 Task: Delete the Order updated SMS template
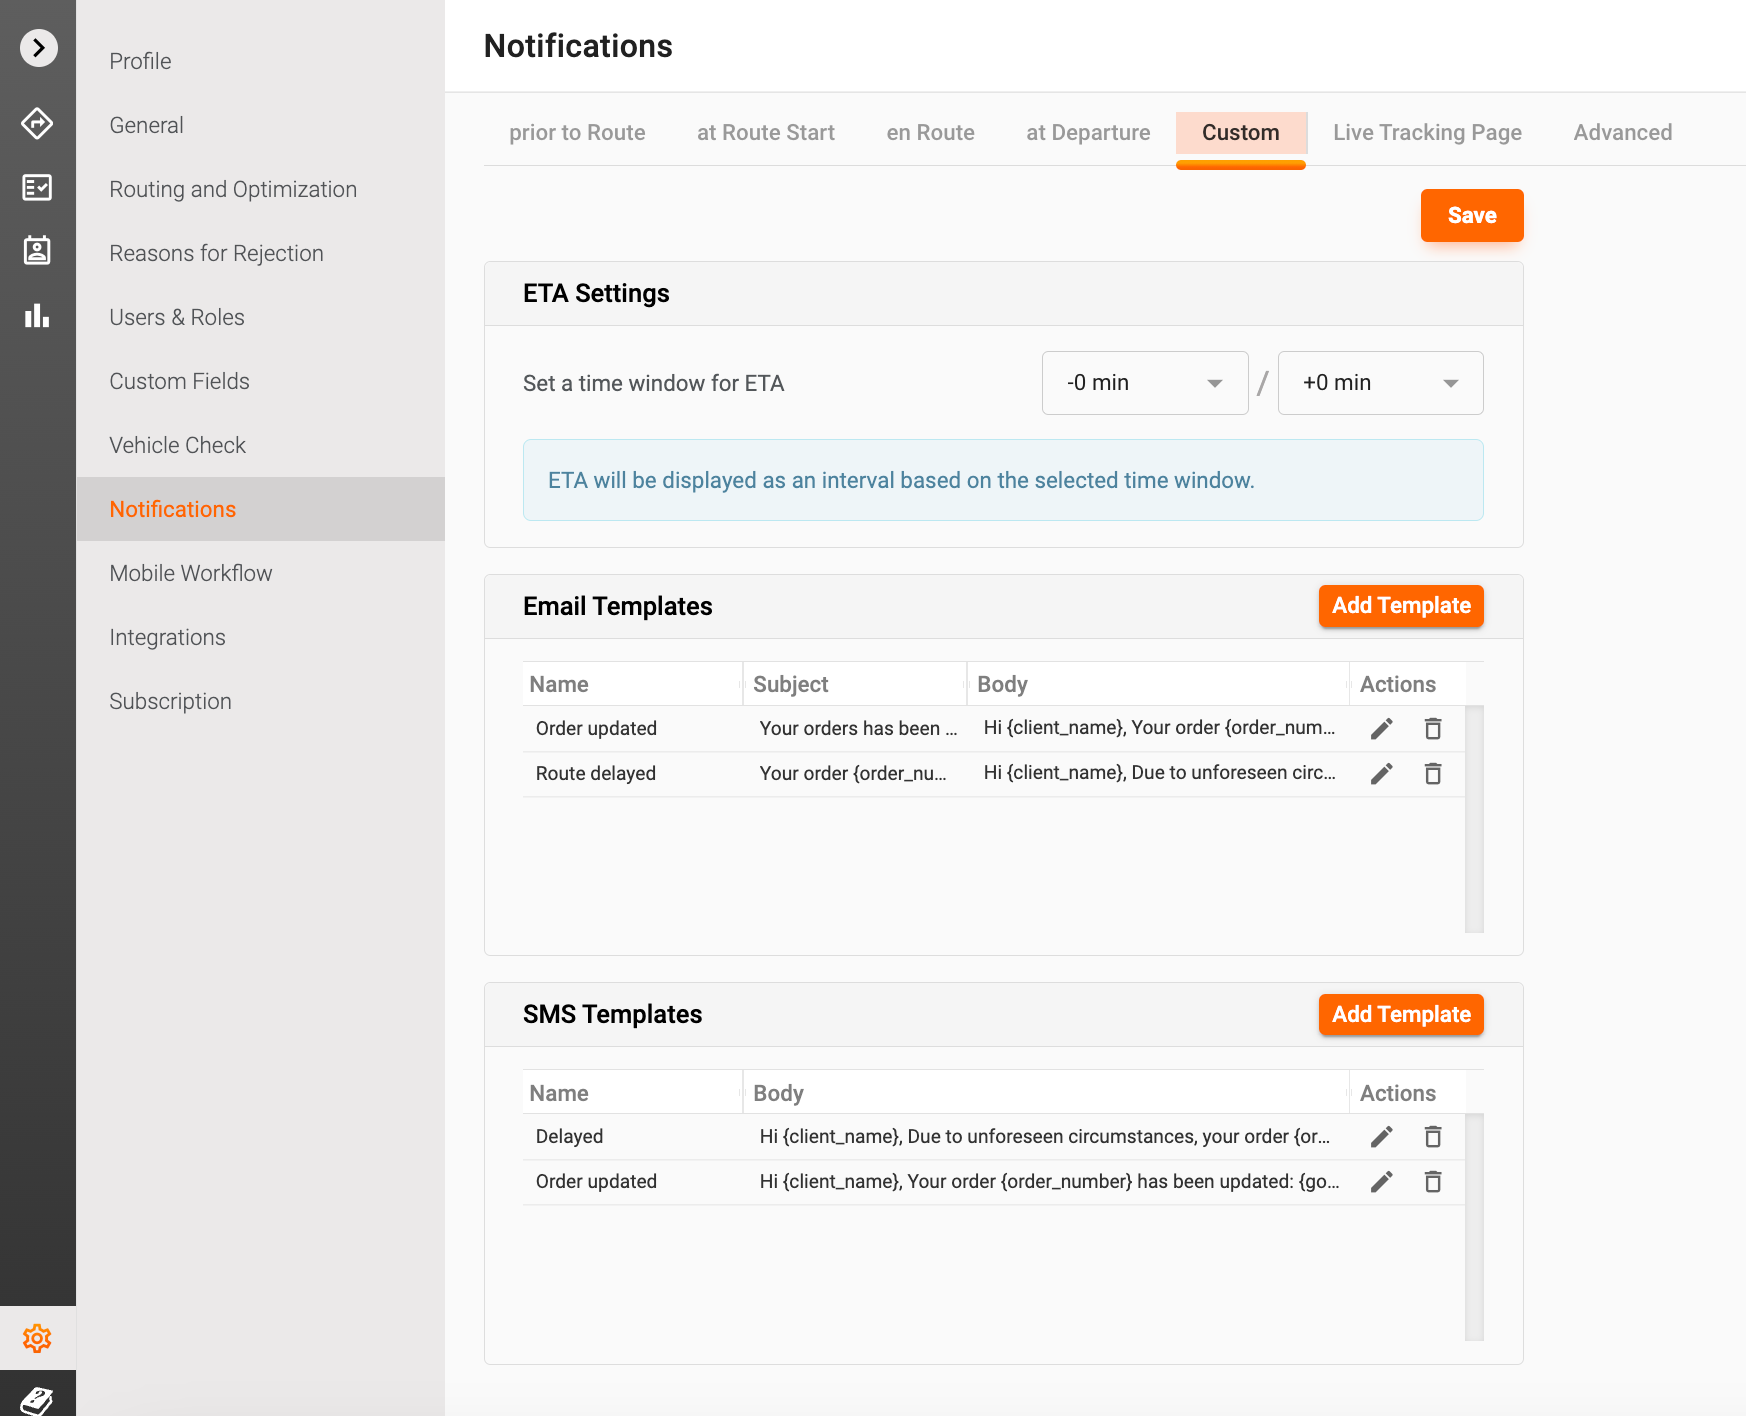(1433, 1182)
